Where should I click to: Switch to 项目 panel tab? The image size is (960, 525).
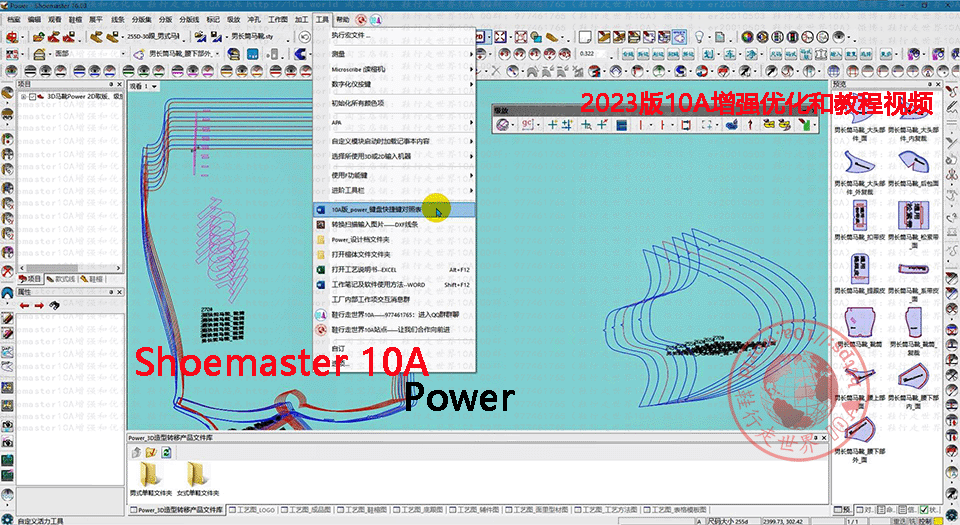(x=29, y=279)
